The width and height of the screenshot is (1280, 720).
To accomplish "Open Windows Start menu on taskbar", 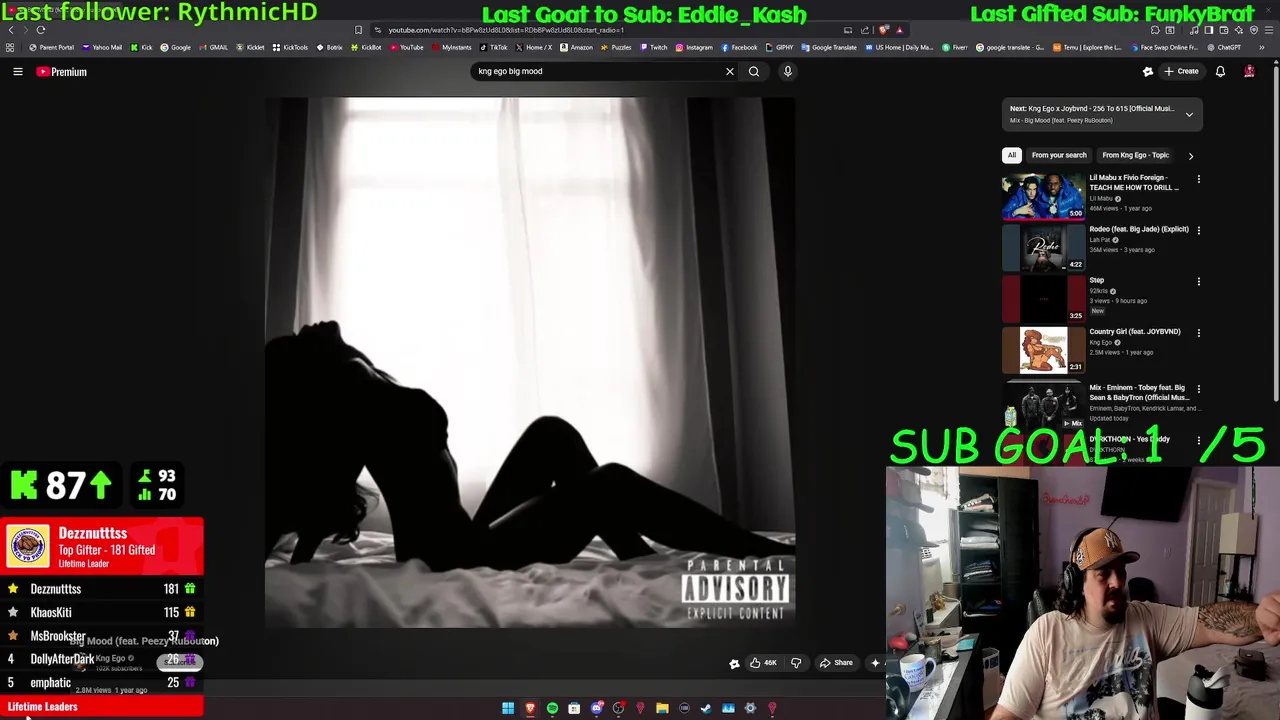I will click(508, 709).
